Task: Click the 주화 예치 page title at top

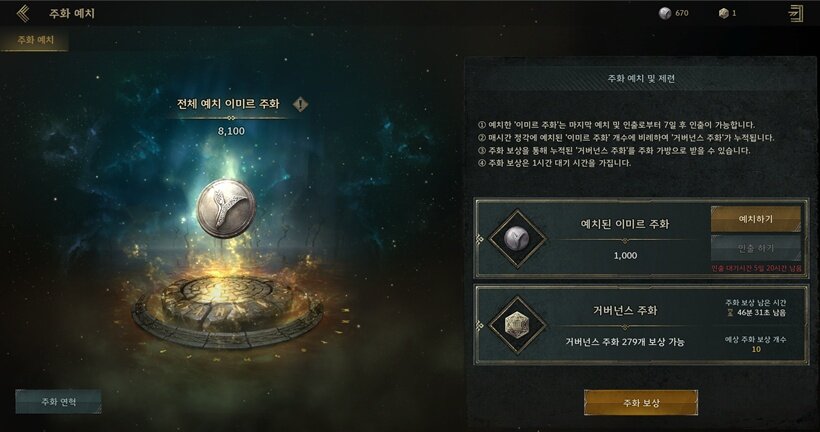Action: (72, 14)
